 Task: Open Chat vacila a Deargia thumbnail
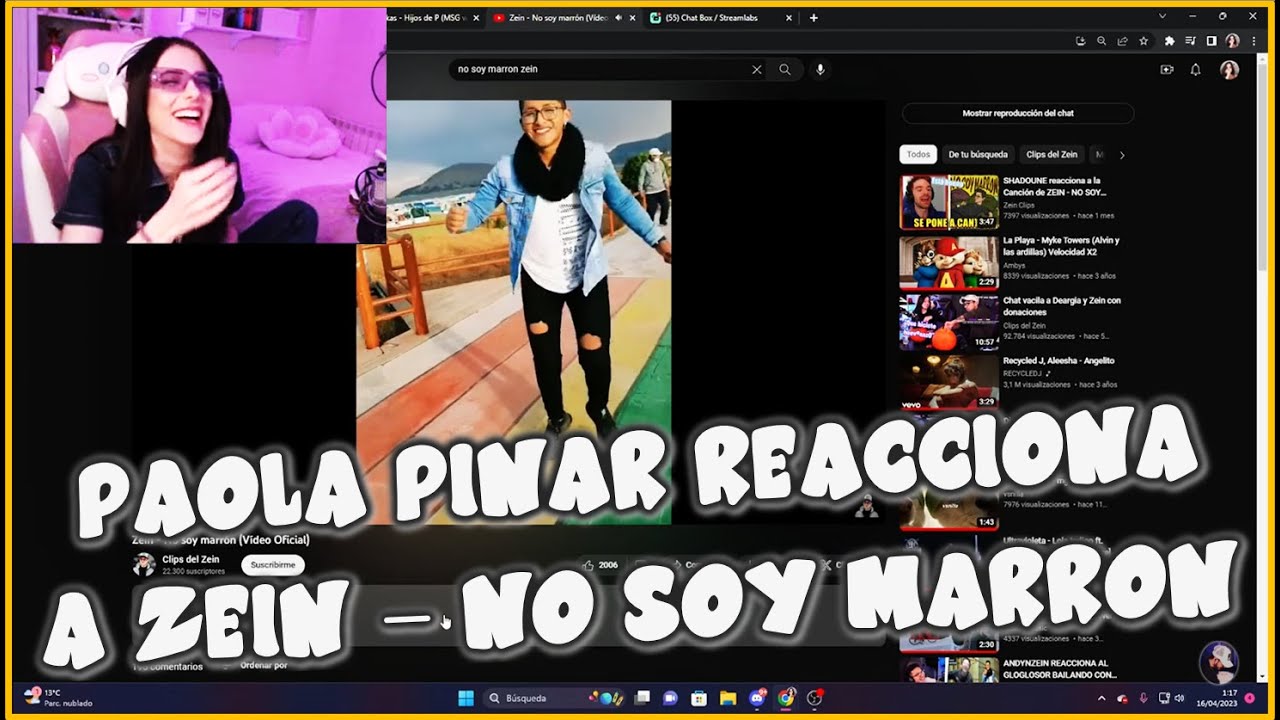pyautogui.click(x=949, y=322)
